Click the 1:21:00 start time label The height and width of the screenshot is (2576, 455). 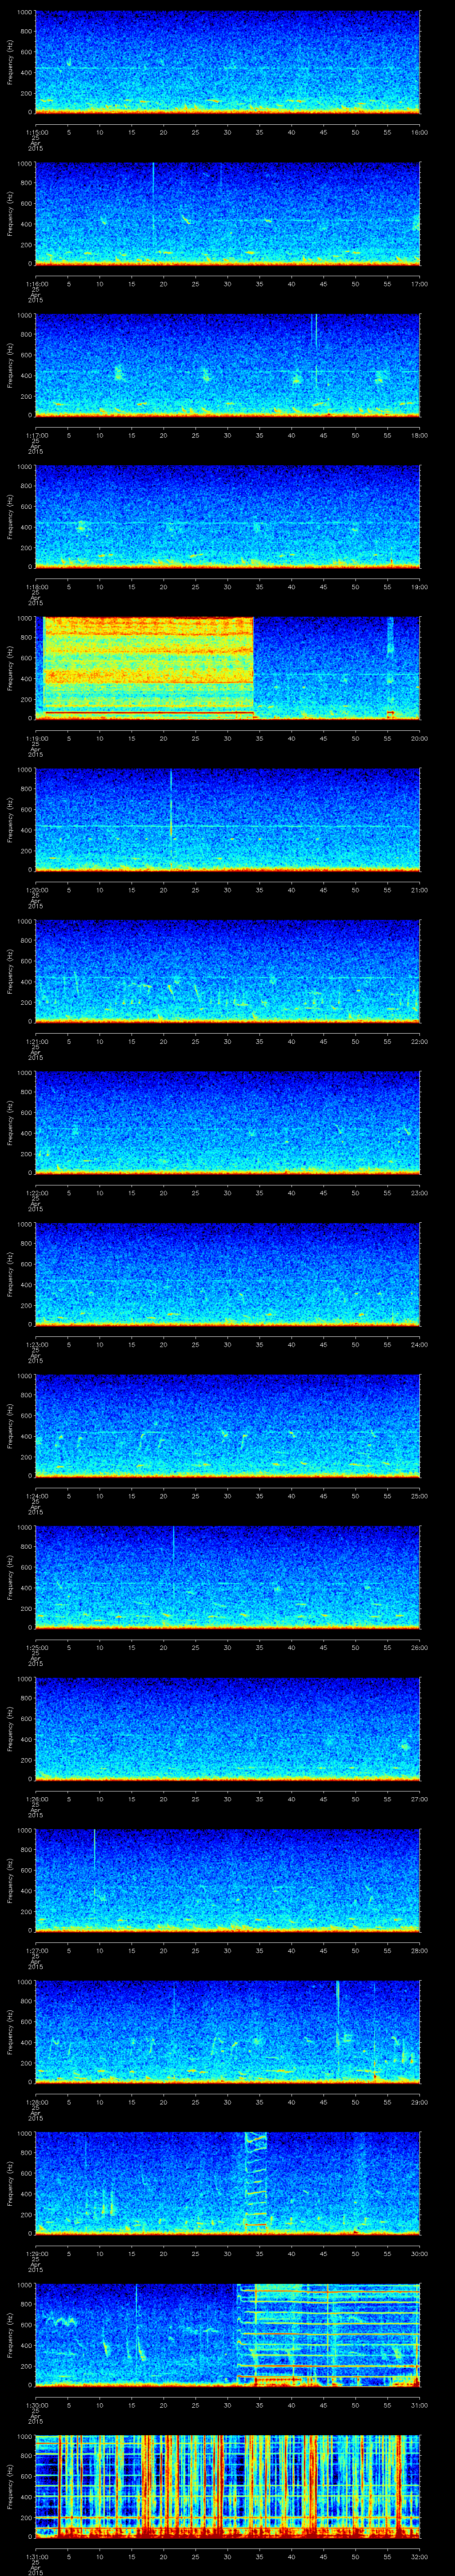point(36,1041)
